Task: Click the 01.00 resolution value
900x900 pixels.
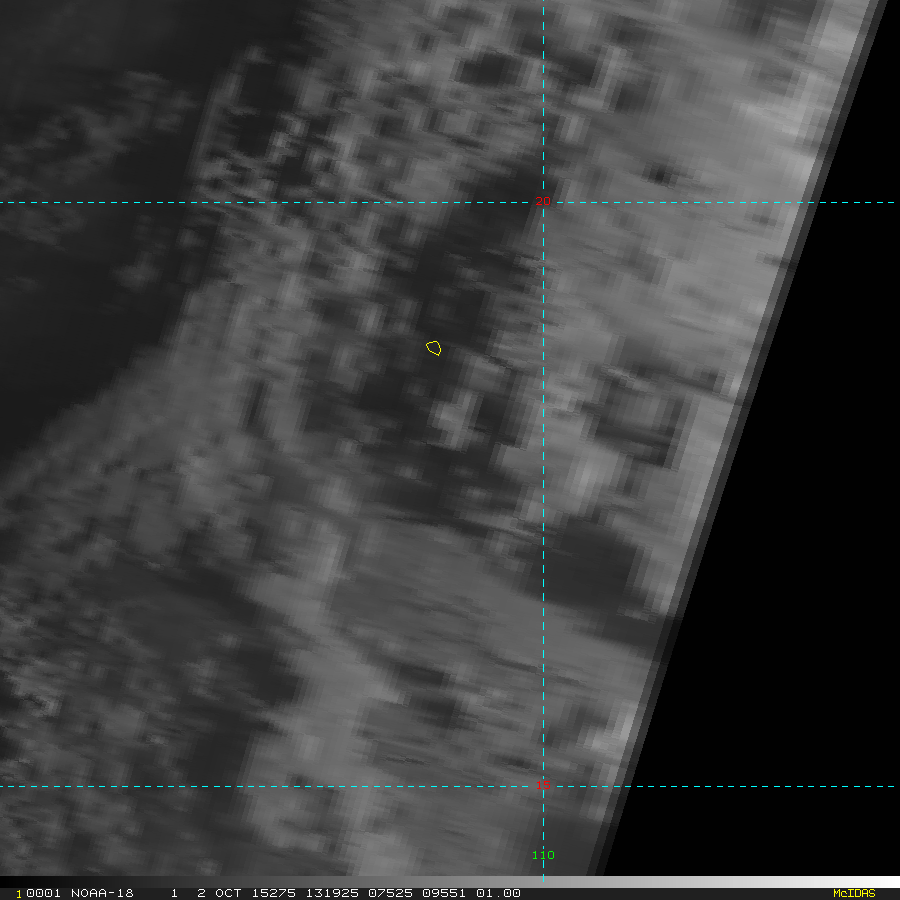Action: (x=497, y=893)
